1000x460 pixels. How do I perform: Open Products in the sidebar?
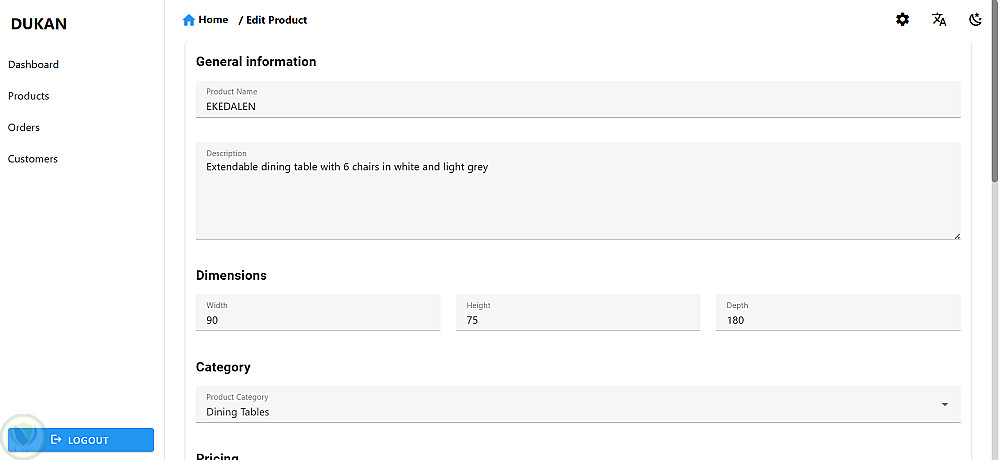click(28, 96)
